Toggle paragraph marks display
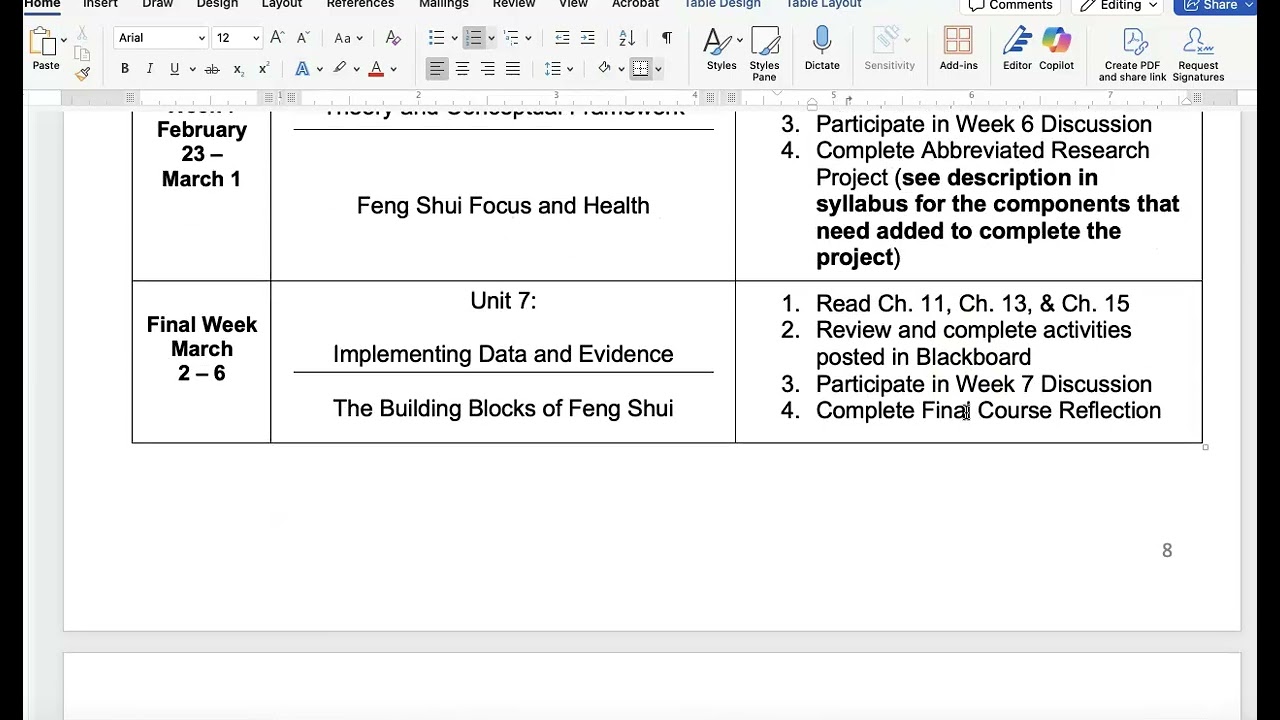The height and width of the screenshot is (720, 1280). click(667, 38)
